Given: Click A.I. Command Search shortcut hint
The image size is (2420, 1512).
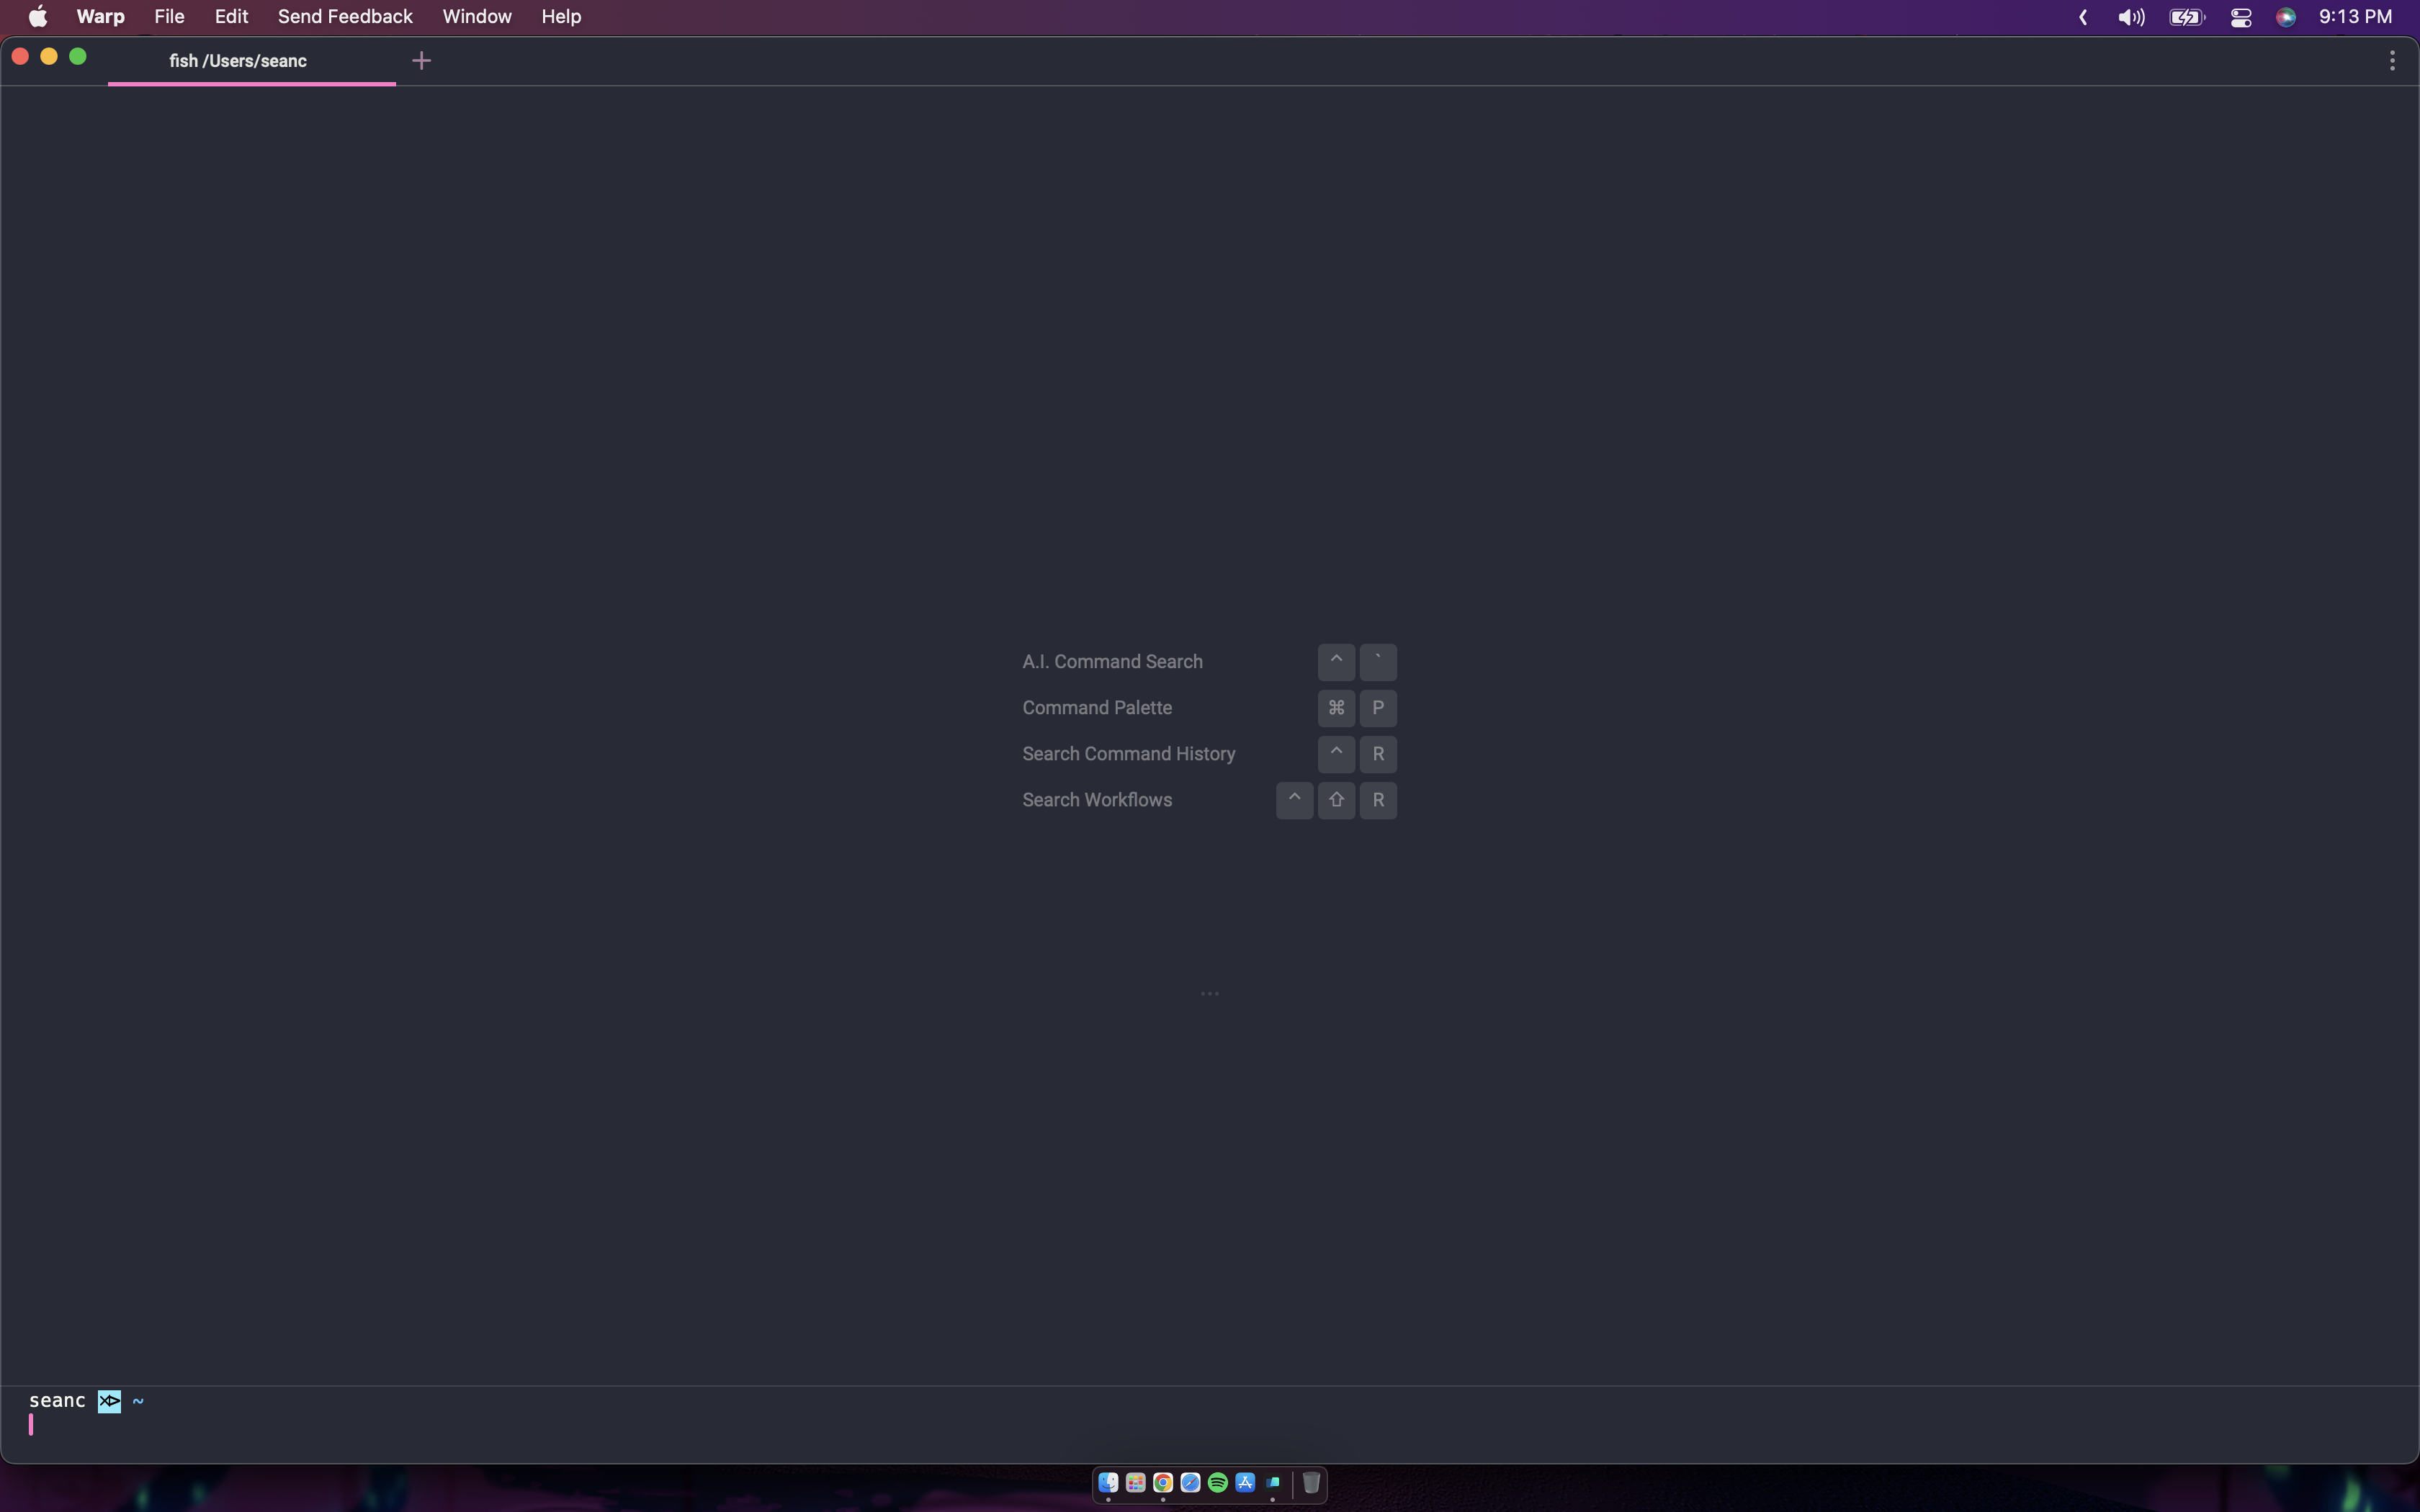Looking at the screenshot, I should tap(1112, 662).
